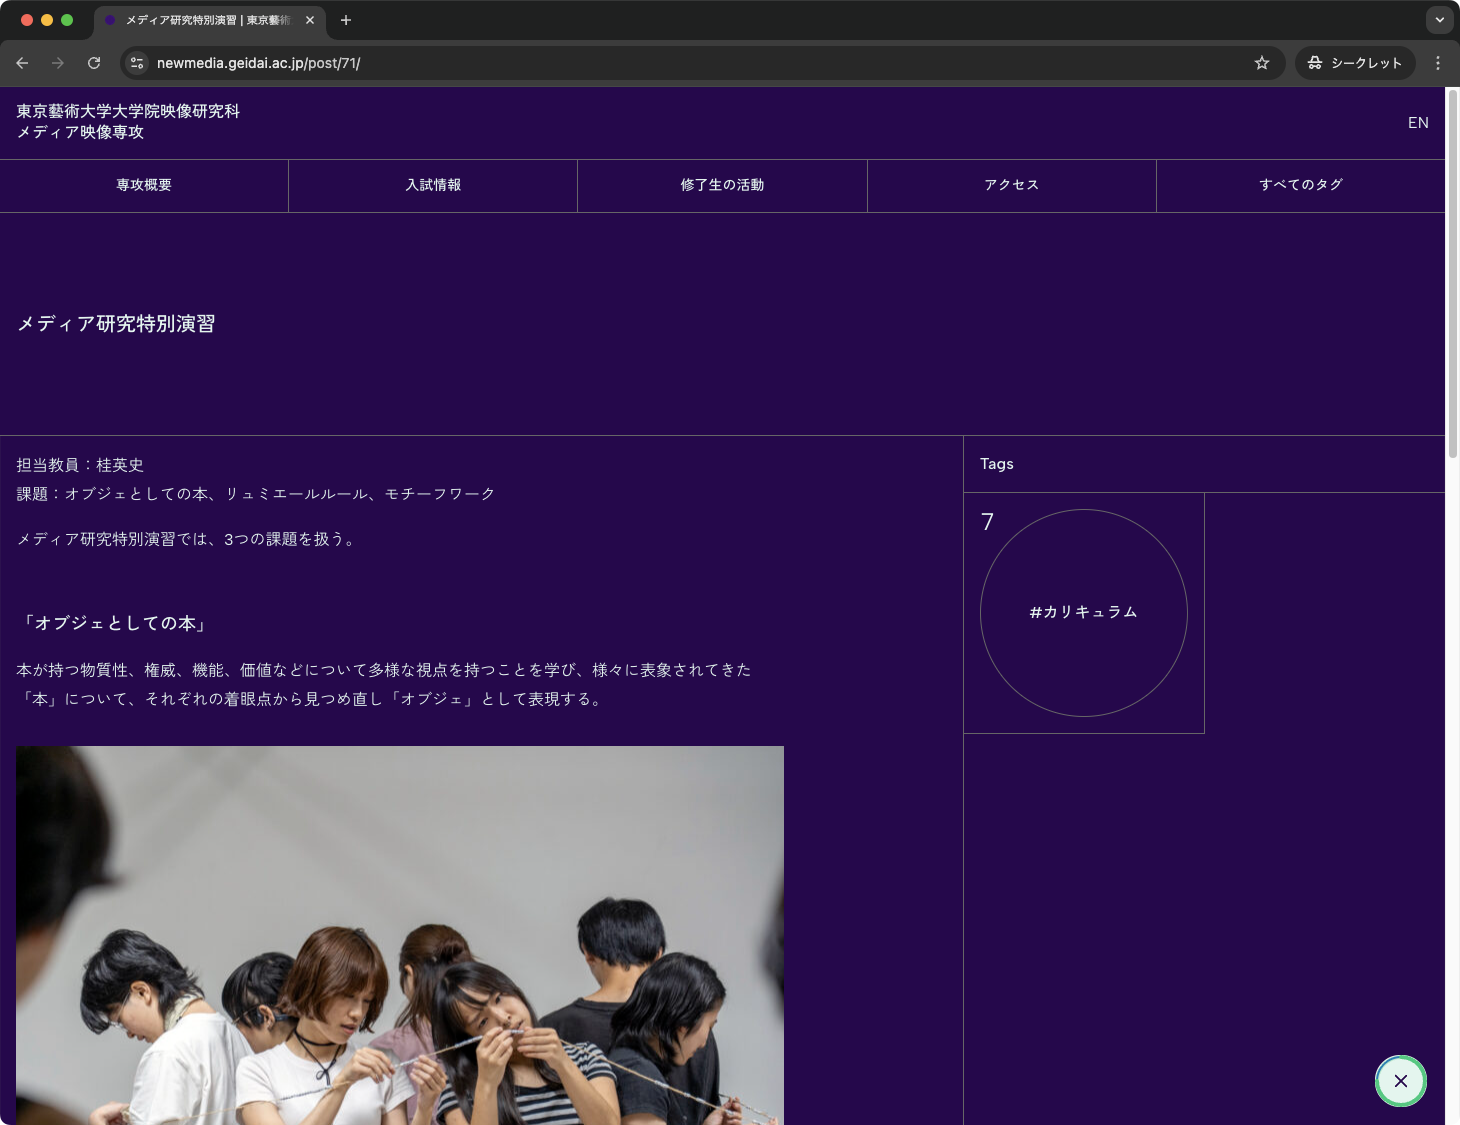1460x1125 pixels.
Task: Show すべてのタグ page
Action: (x=1300, y=185)
